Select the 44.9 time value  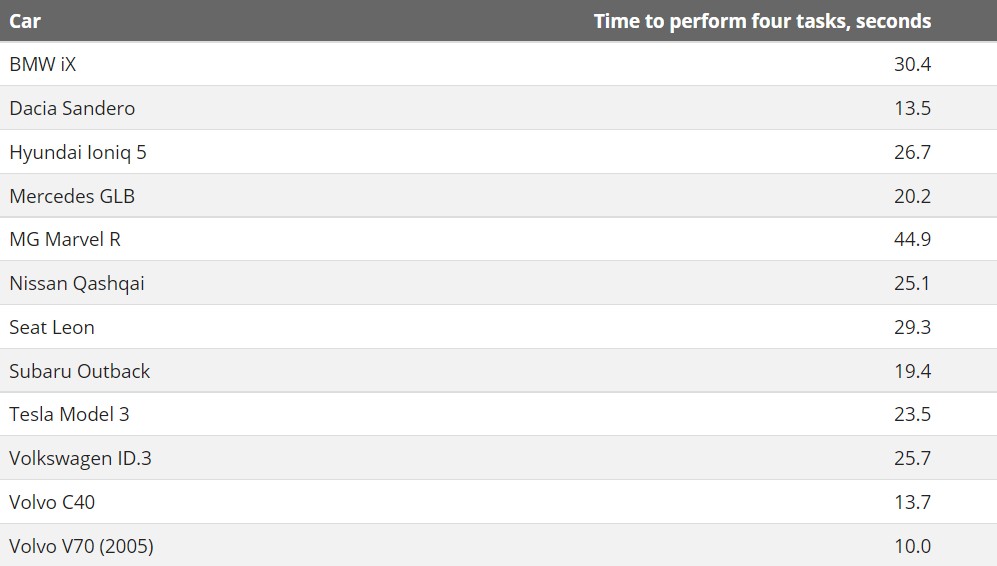[912, 239]
